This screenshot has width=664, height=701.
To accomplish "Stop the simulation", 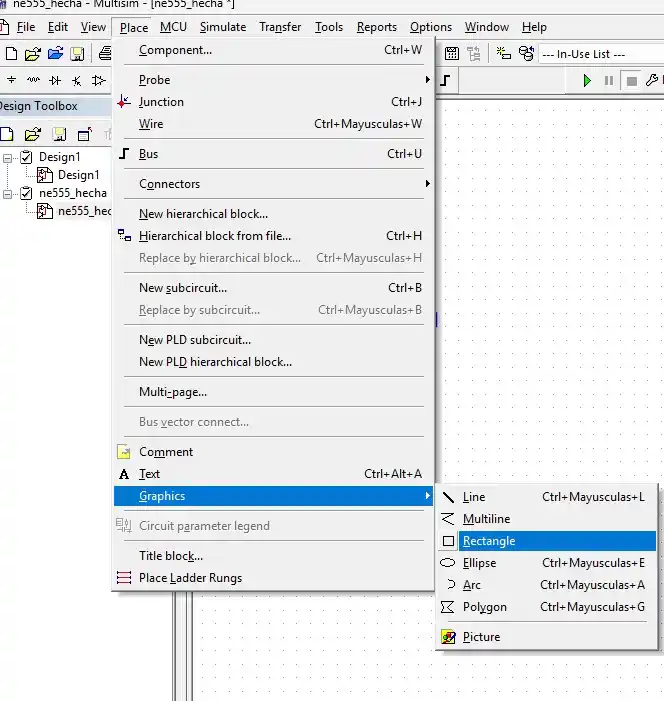I will (631, 81).
